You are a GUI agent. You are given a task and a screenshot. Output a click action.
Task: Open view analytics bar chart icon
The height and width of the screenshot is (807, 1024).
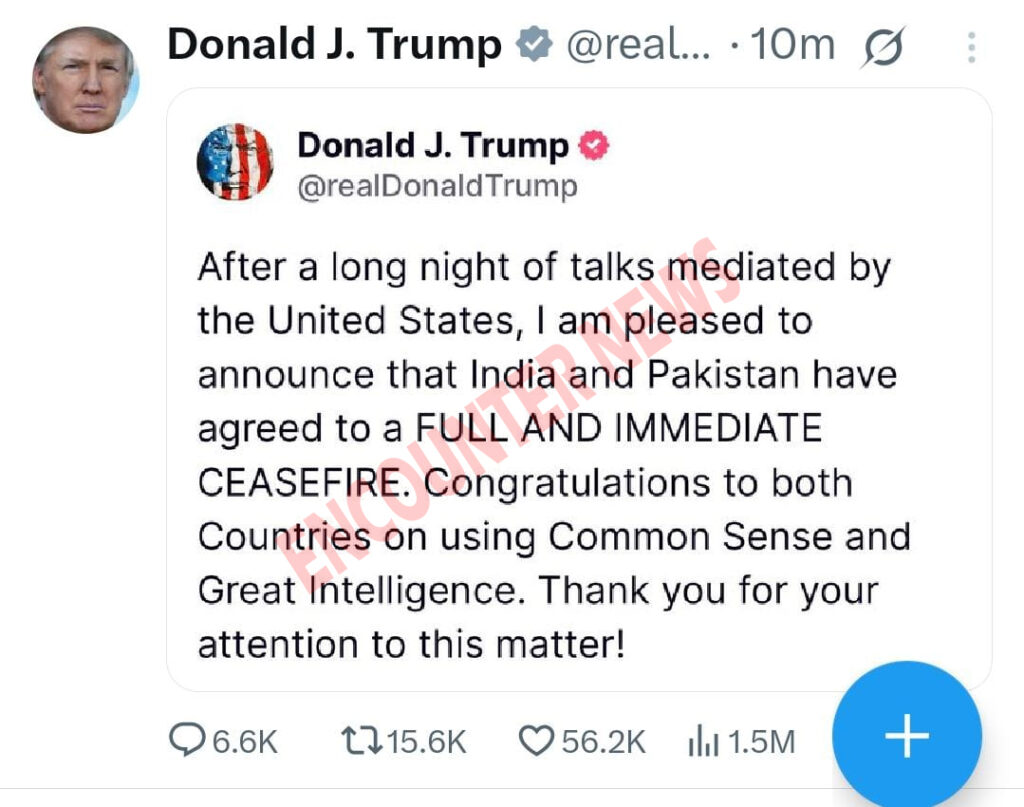(x=702, y=741)
